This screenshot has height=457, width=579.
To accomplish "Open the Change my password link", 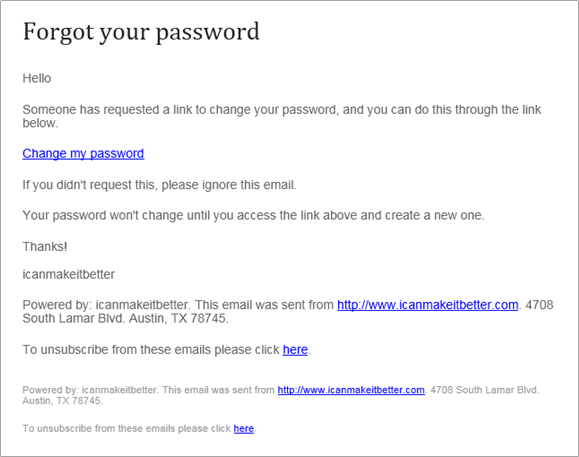I will click(x=83, y=154).
